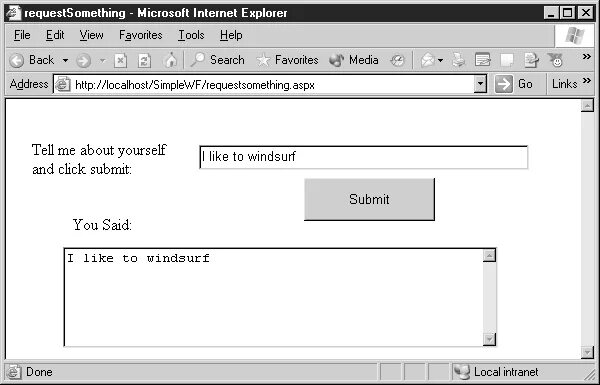The width and height of the screenshot is (600, 385).
Task: Click the Mail envelope icon
Action: pos(427,60)
